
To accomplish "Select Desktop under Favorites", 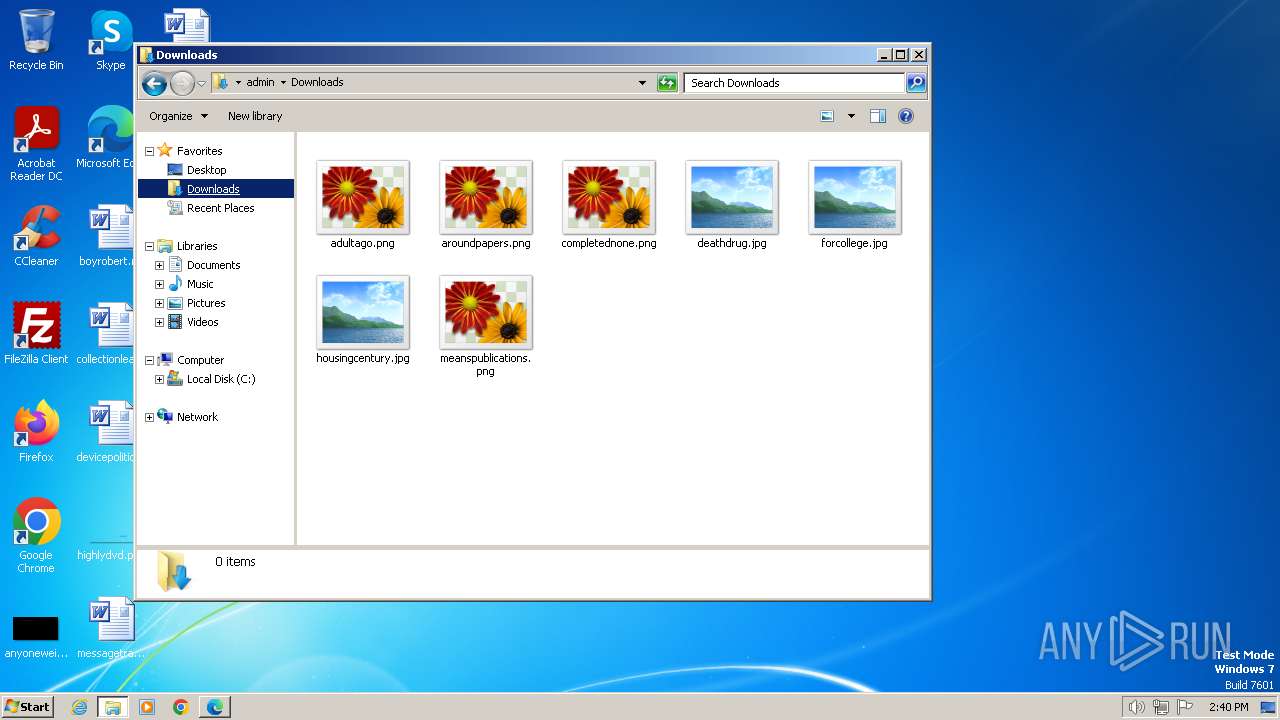I will [206, 170].
